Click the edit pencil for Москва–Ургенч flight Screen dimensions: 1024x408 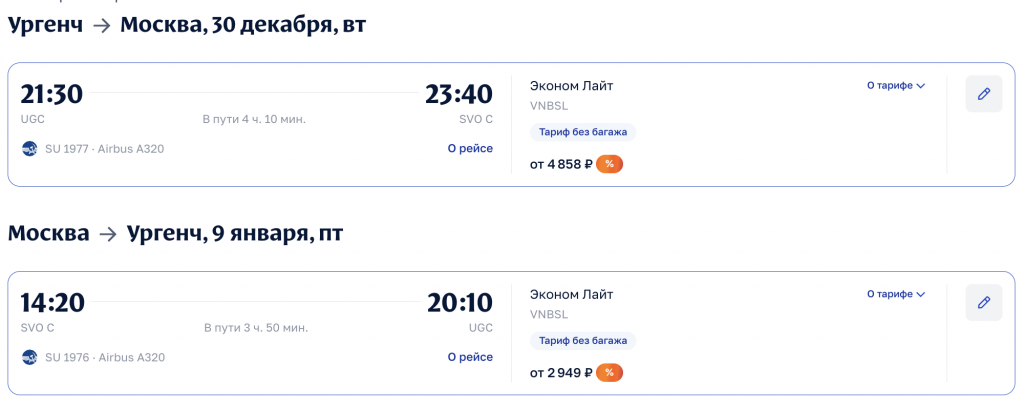(983, 302)
